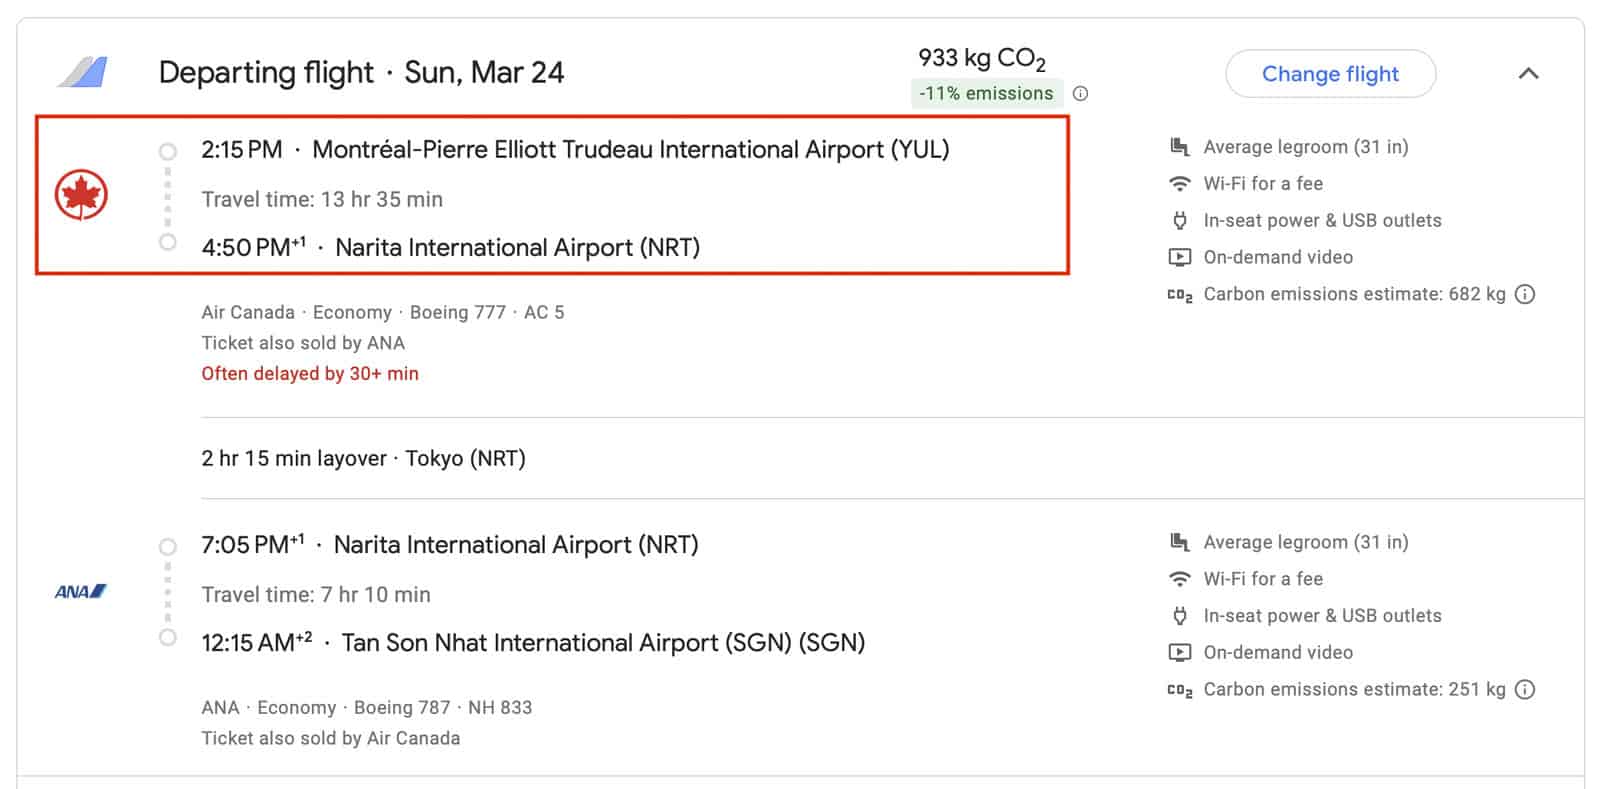The width and height of the screenshot is (1600, 789).
Task: Click the Often delayed by 30+ min warning
Action: 310,374
